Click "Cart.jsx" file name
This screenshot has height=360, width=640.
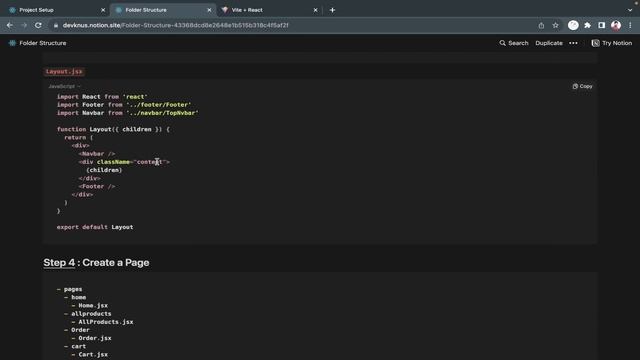point(93,354)
